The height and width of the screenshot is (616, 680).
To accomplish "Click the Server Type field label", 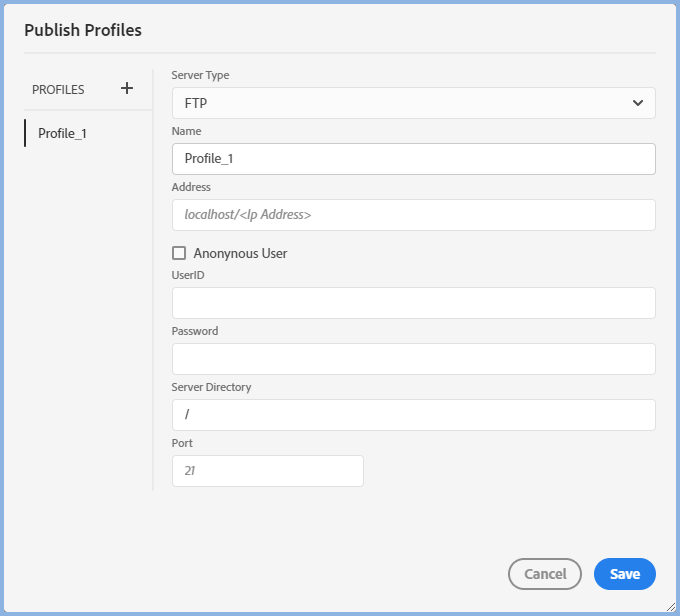I will [x=200, y=75].
